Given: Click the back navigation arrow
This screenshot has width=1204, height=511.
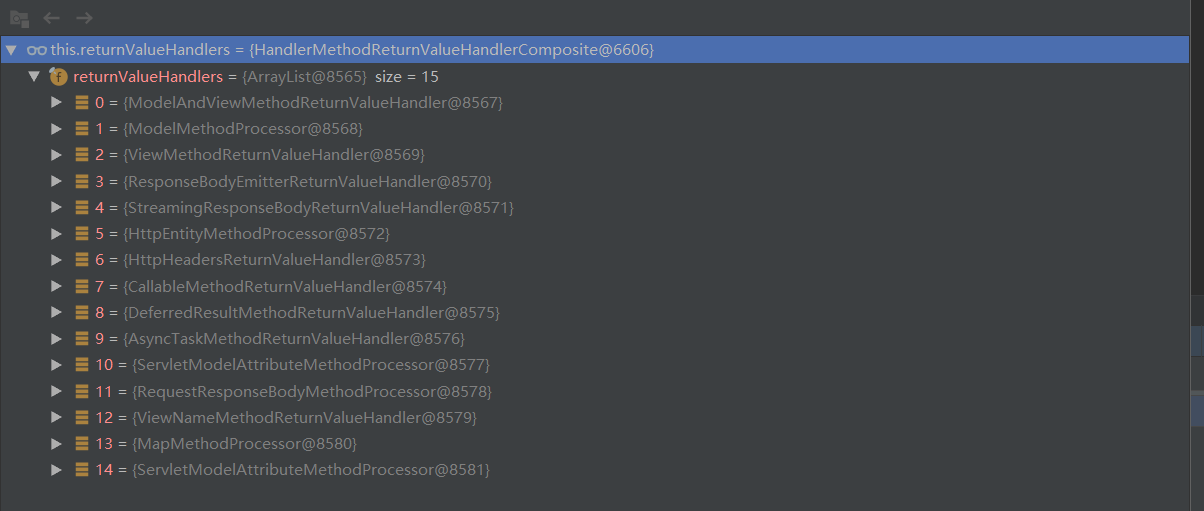Looking at the screenshot, I should tap(51, 18).
